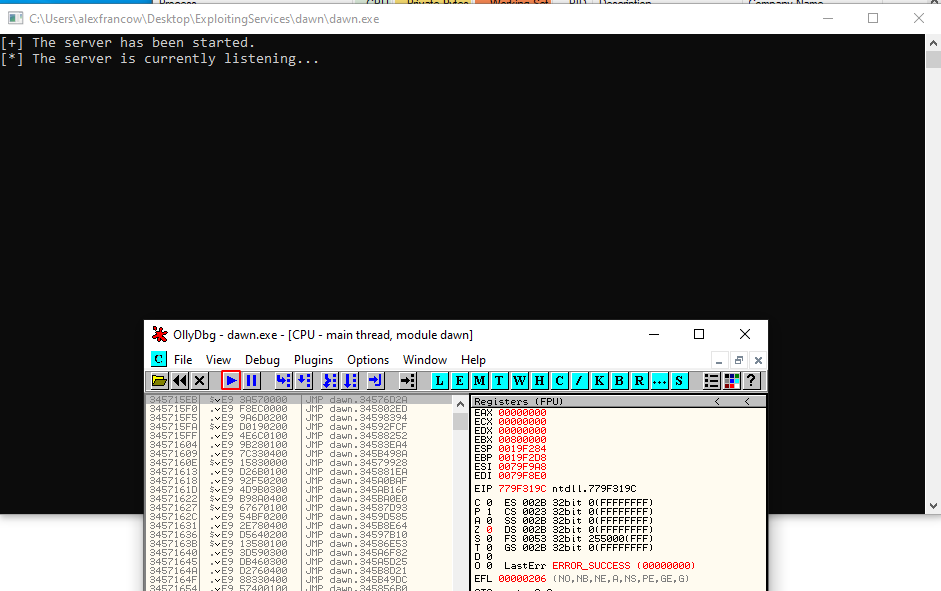Open the Memory map with the M icon
Image resolution: width=941 pixels, height=591 pixels.
(x=479, y=380)
